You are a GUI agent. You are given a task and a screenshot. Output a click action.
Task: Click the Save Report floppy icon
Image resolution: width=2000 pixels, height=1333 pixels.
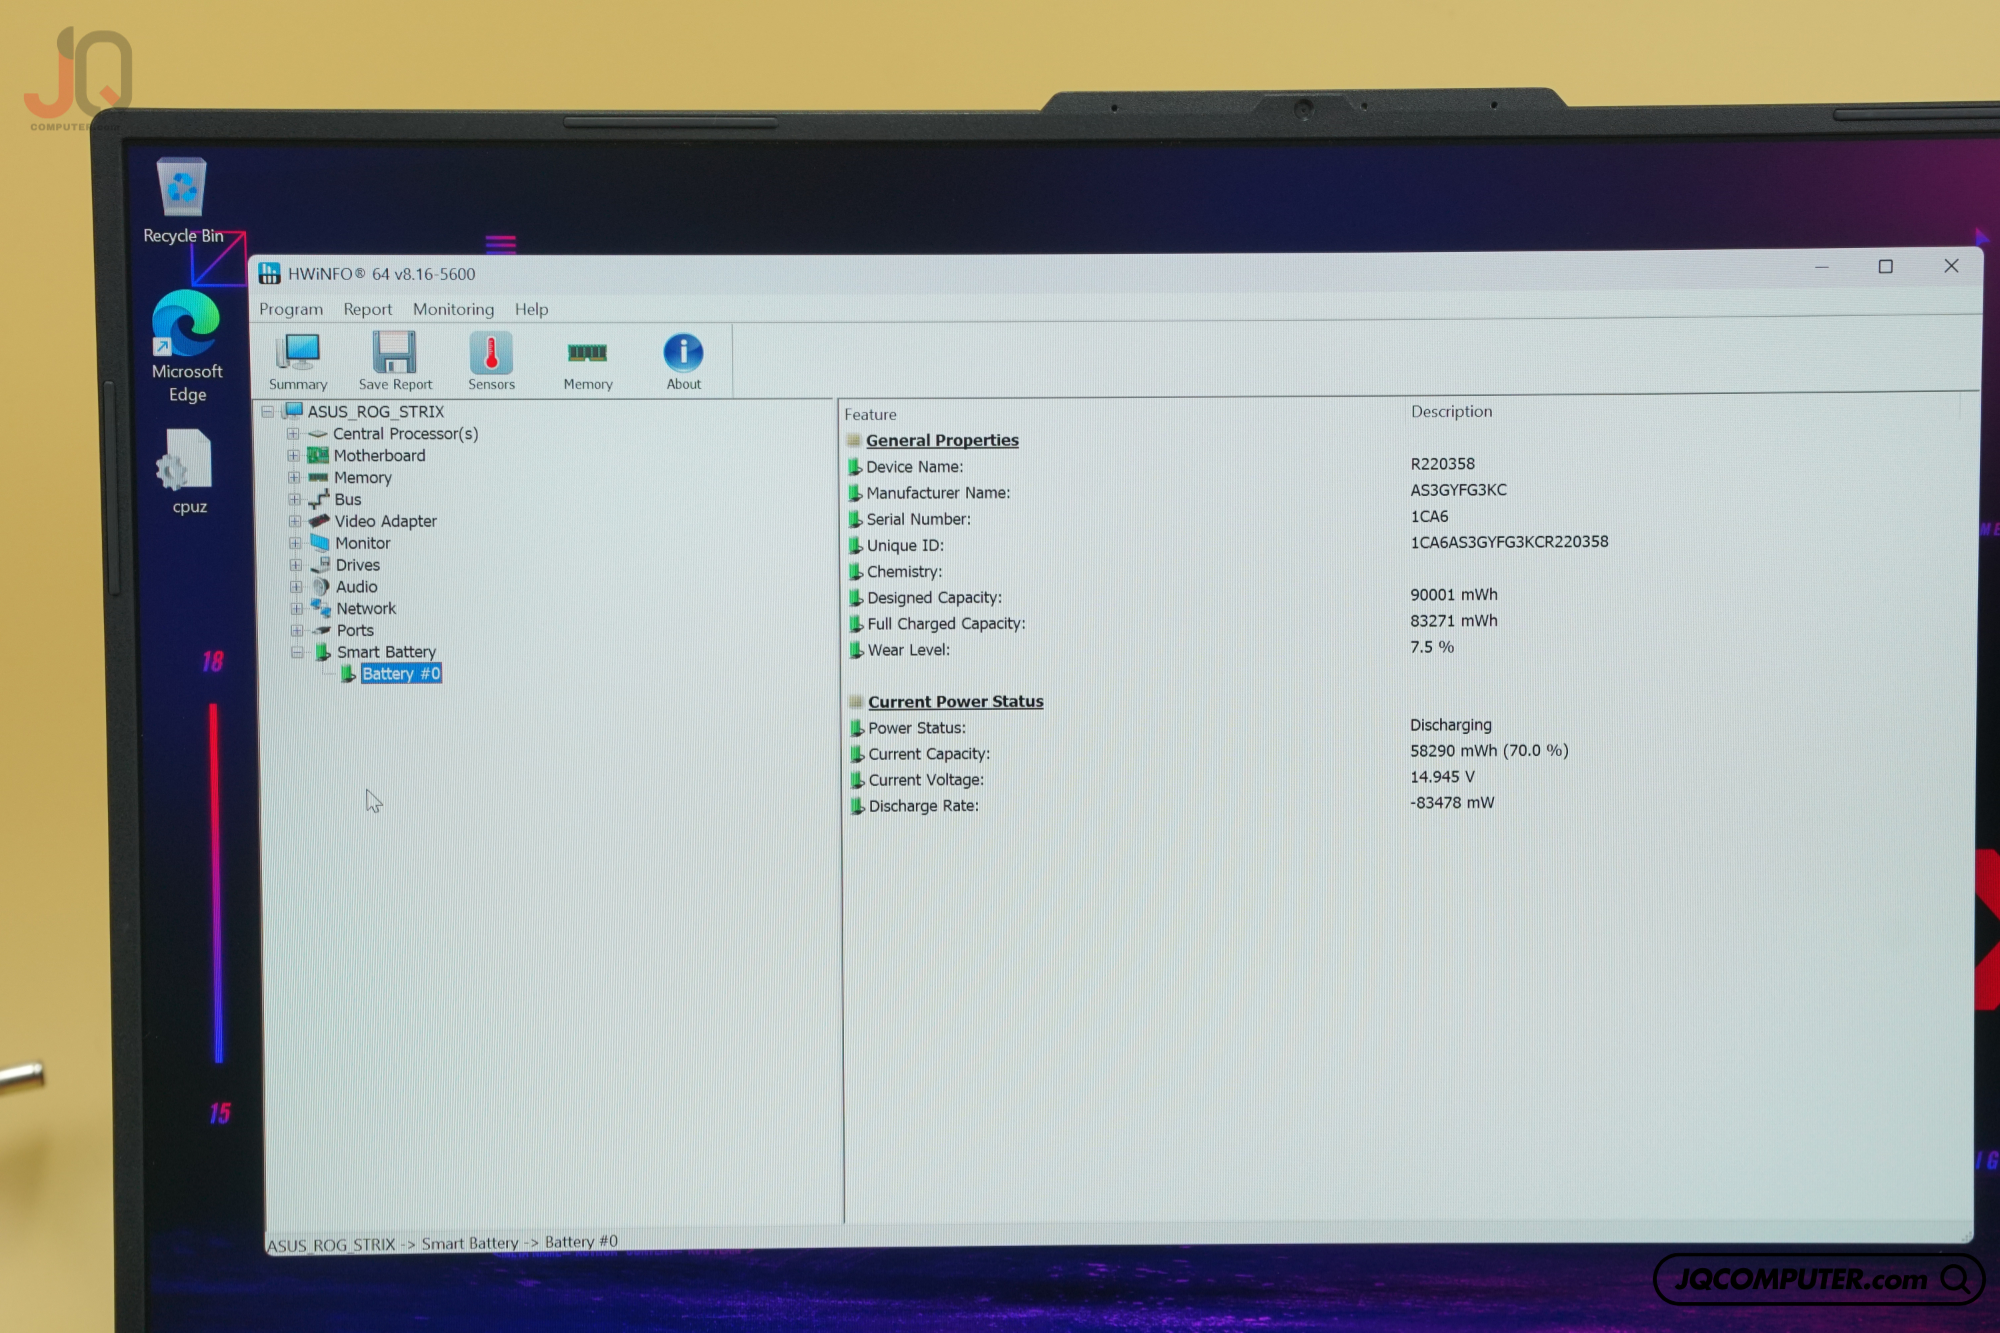(395, 361)
